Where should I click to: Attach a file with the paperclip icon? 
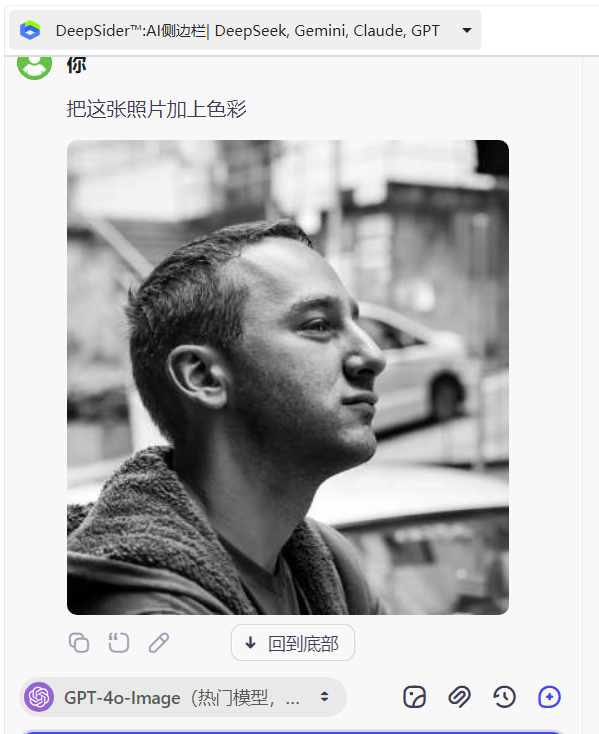point(459,697)
